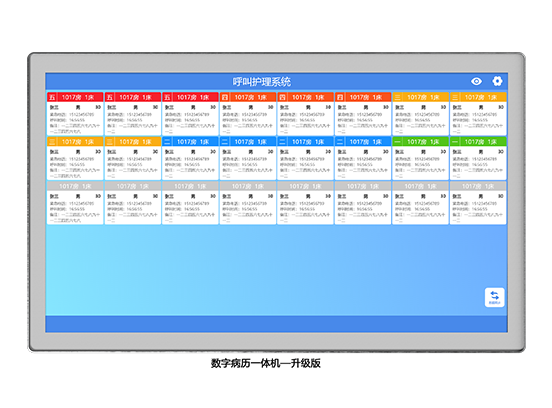This screenshot has height=408, width=552.
Task: Open the last orange-red 四 card header
Action: [x=363, y=97]
